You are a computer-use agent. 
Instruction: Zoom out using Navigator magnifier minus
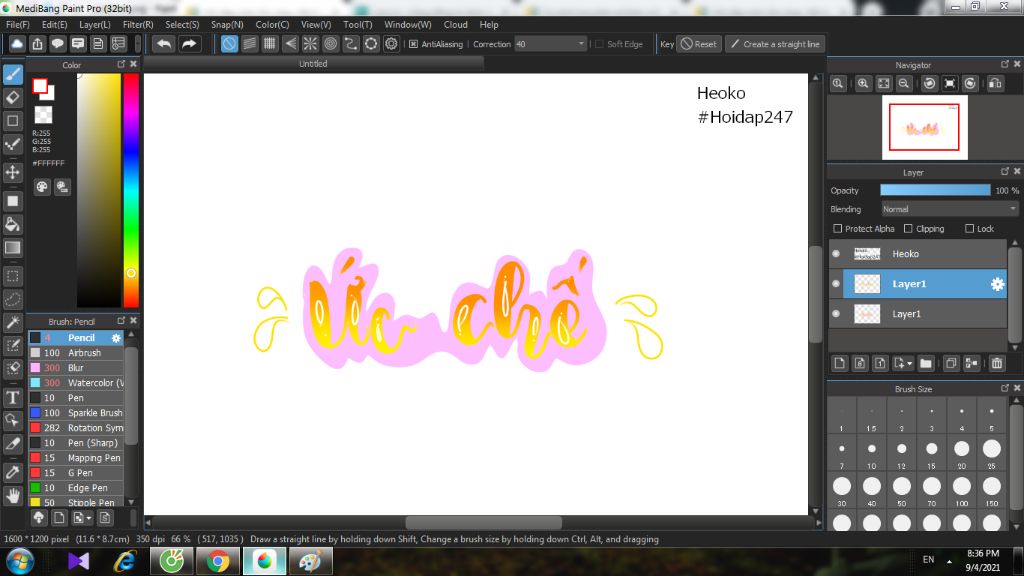[904, 84]
